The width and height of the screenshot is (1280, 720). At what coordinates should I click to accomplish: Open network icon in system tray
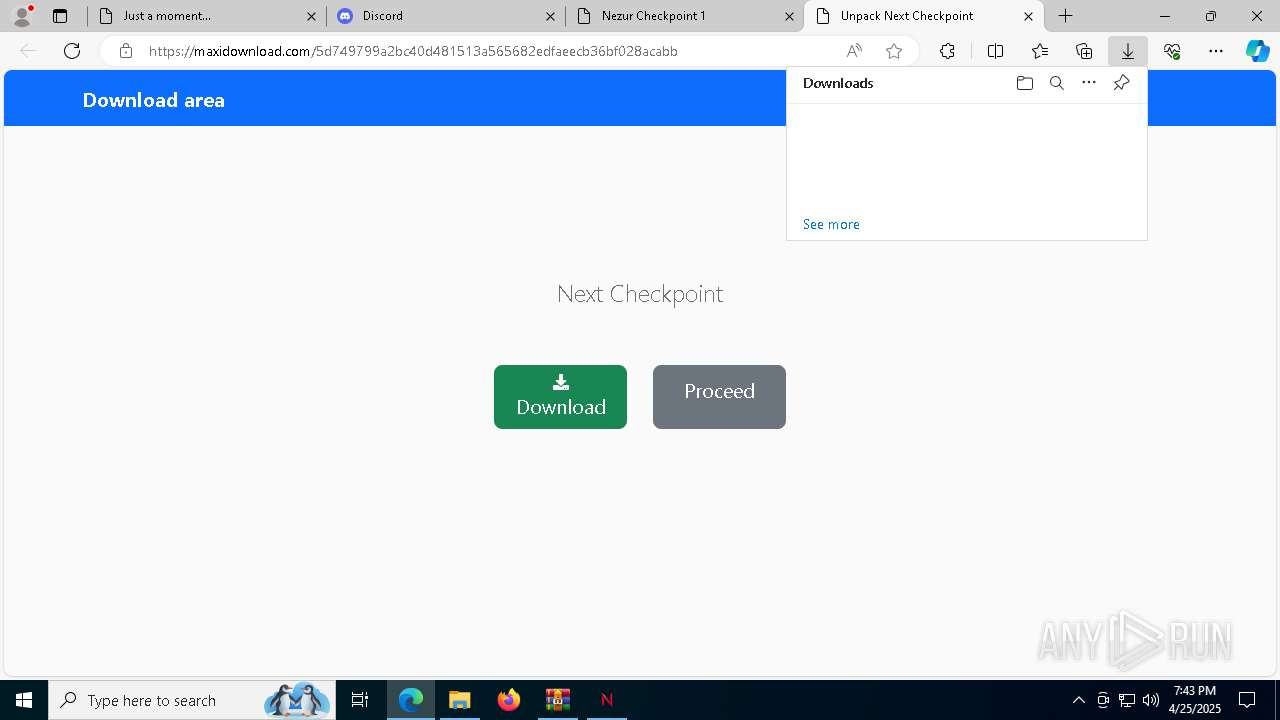1127,700
